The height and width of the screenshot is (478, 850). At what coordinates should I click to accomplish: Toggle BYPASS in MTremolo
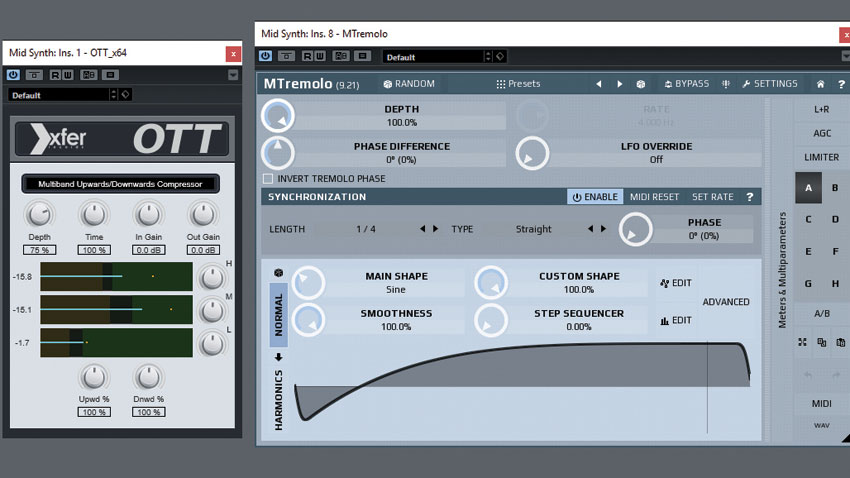pos(686,84)
